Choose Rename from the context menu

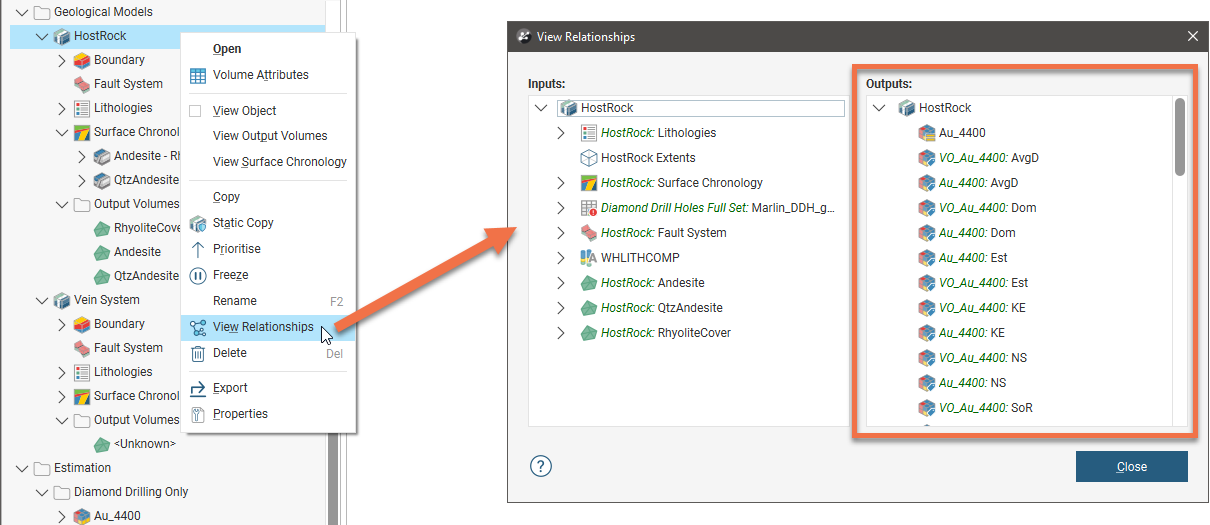click(234, 301)
